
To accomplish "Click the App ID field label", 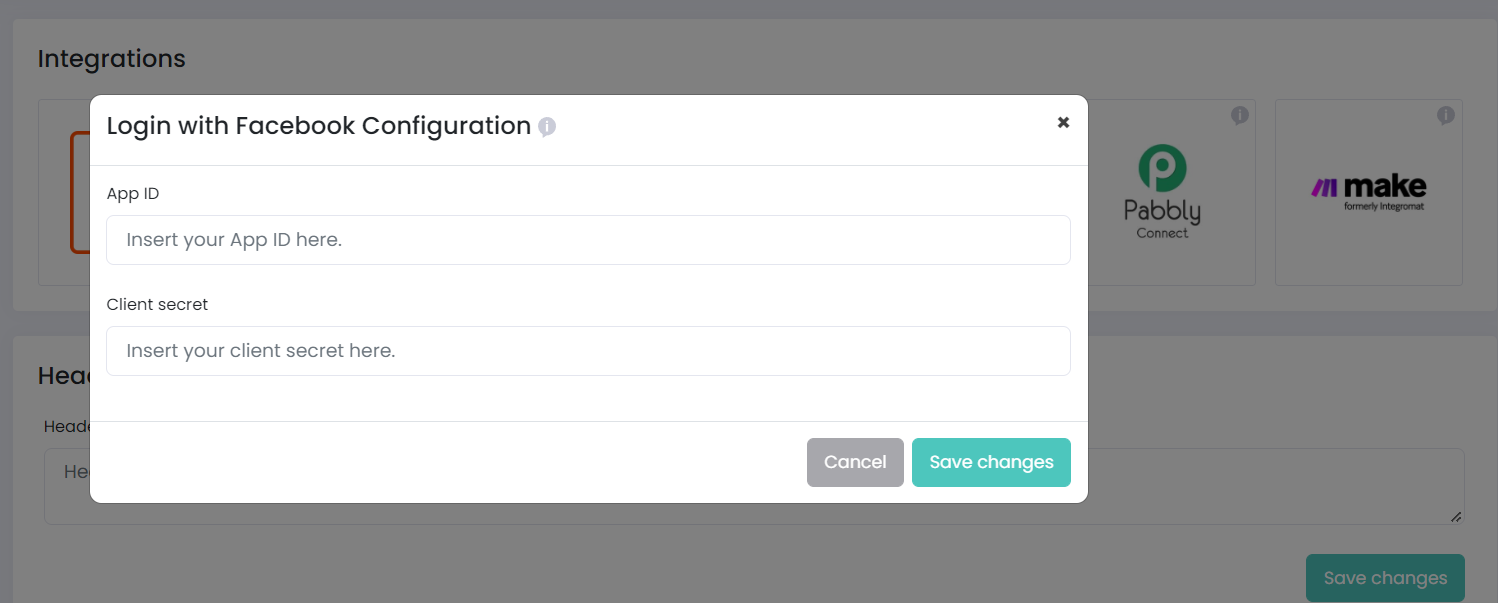I will point(133,194).
